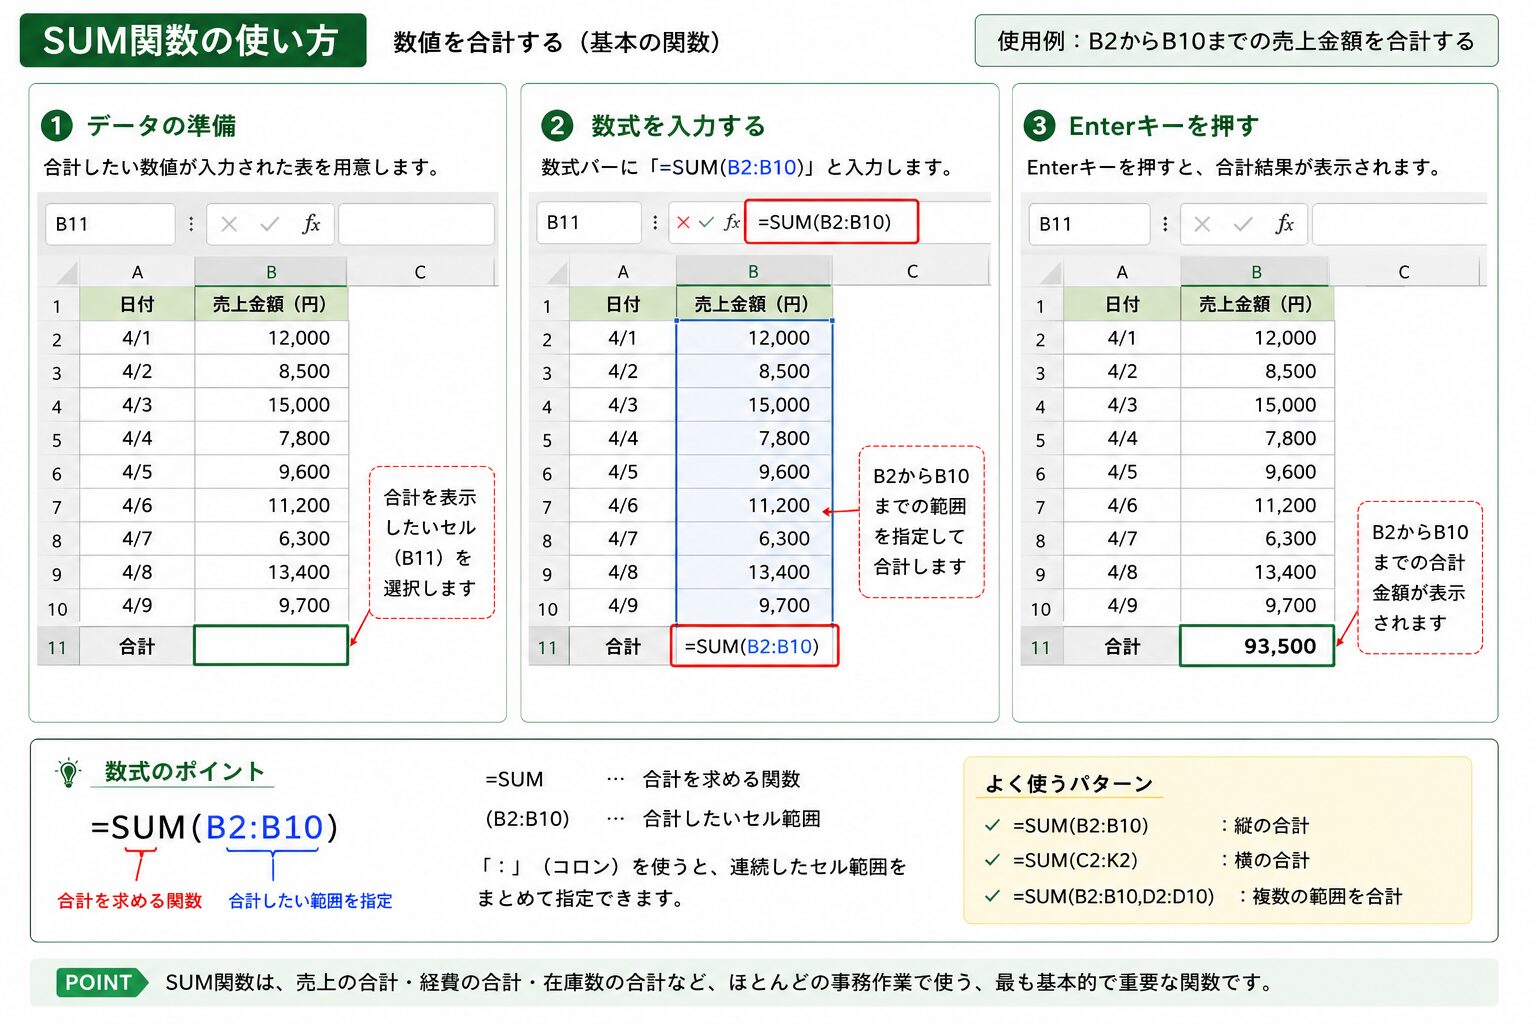Open the fx insert function icon in step 1

tap(311, 224)
